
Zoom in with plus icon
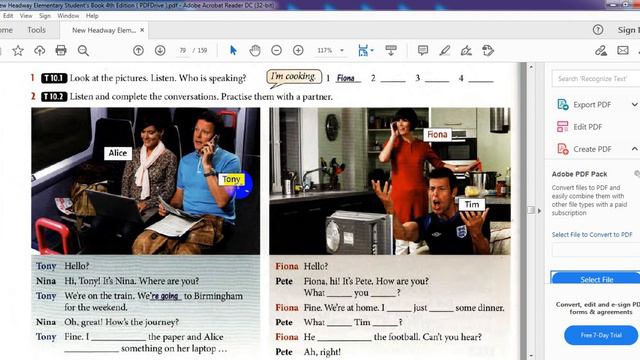tap(298, 51)
